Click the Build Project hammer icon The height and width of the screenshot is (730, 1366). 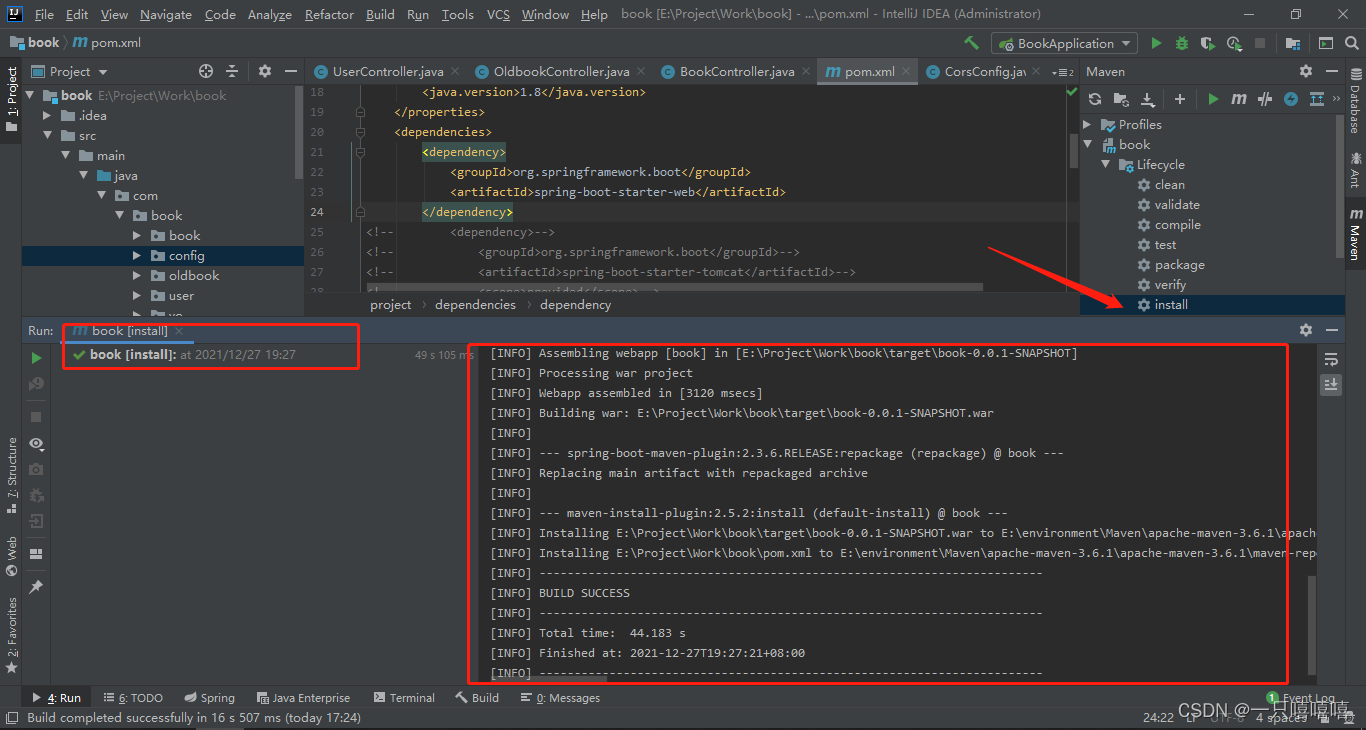[x=971, y=43]
